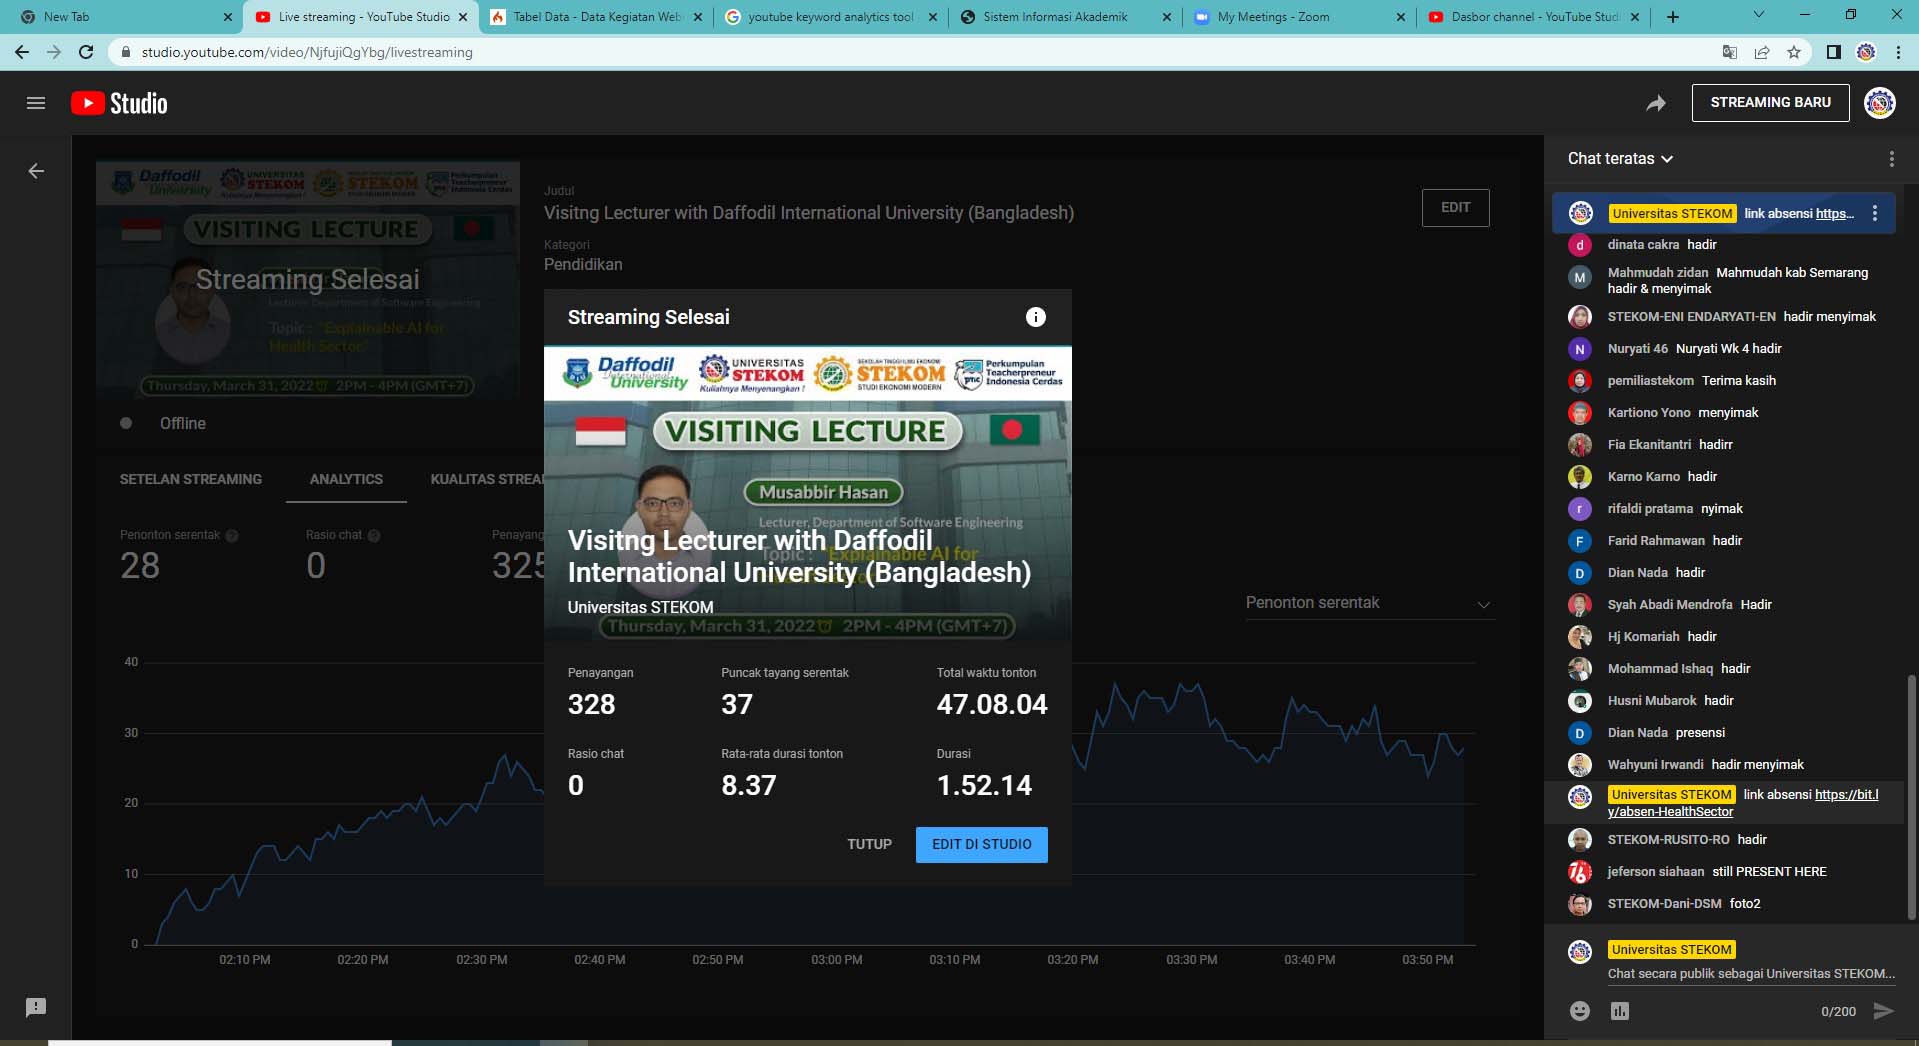Close the Live streaming browser tab
The height and width of the screenshot is (1046, 1919).
463,17
